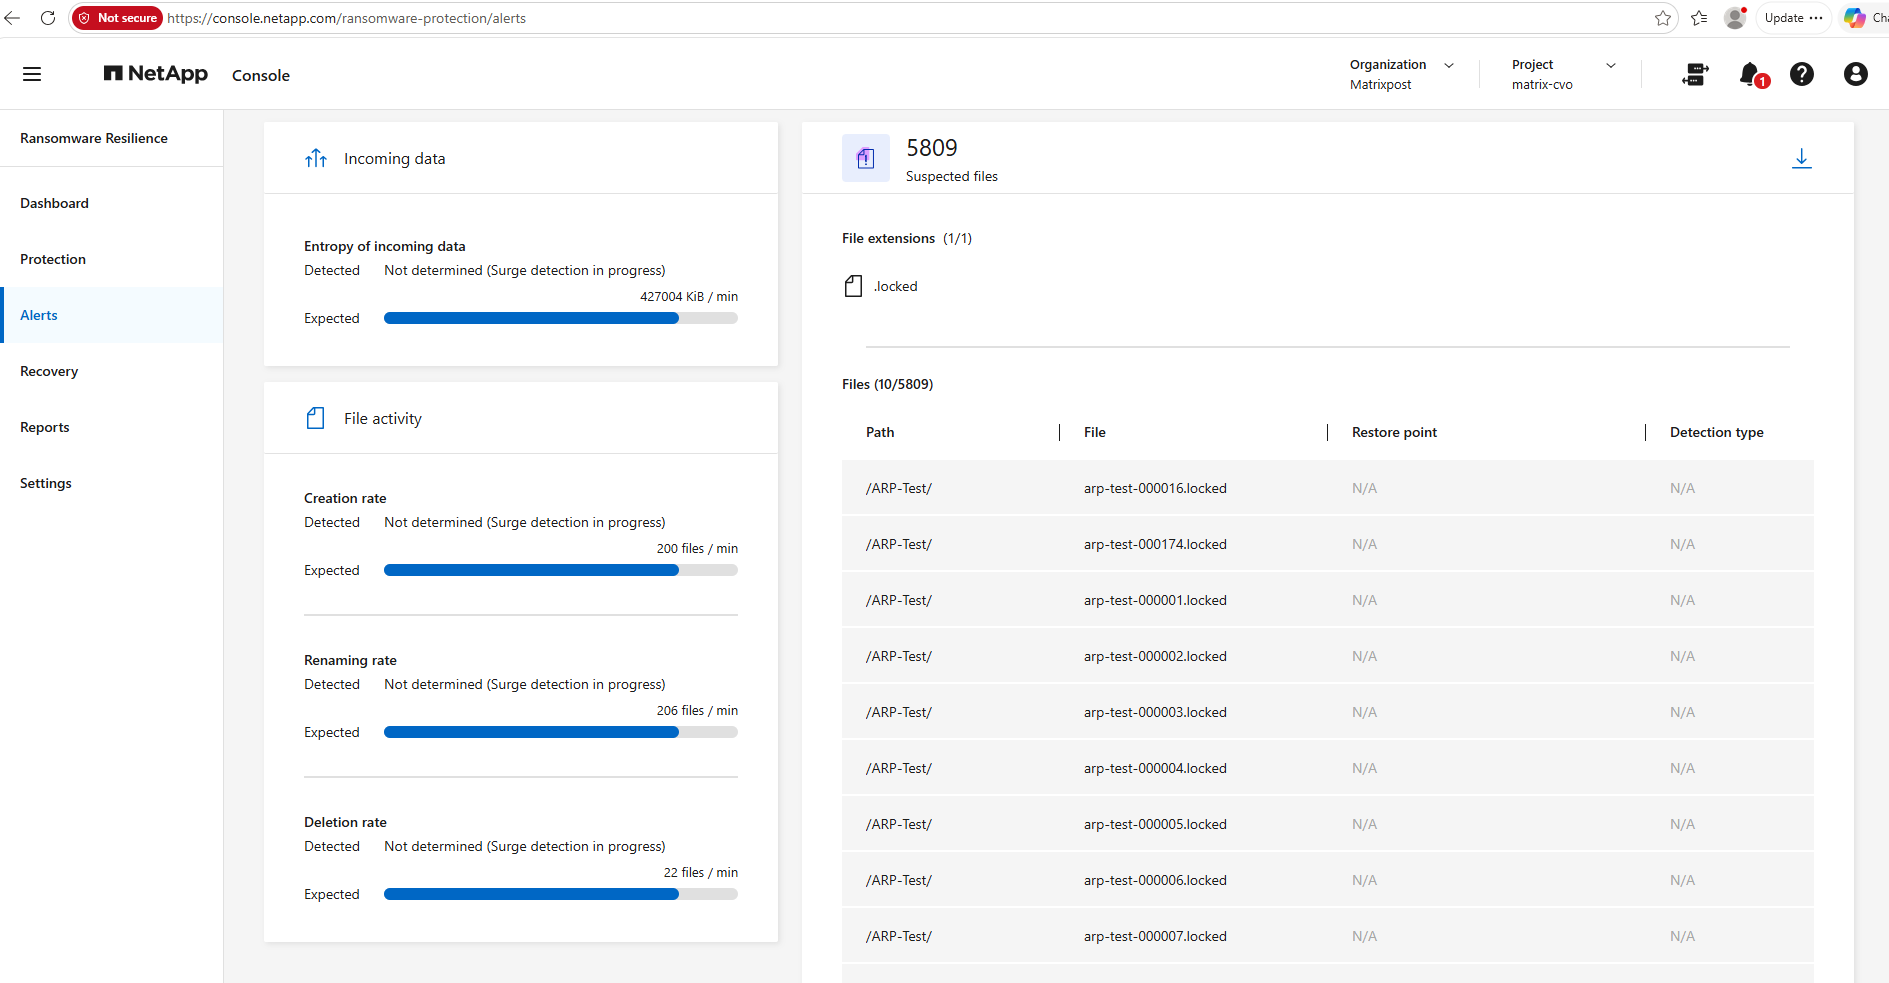Viewport: 1889px width, 983px height.
Task: Go to the Dashboard section
Action: [54, 203]
